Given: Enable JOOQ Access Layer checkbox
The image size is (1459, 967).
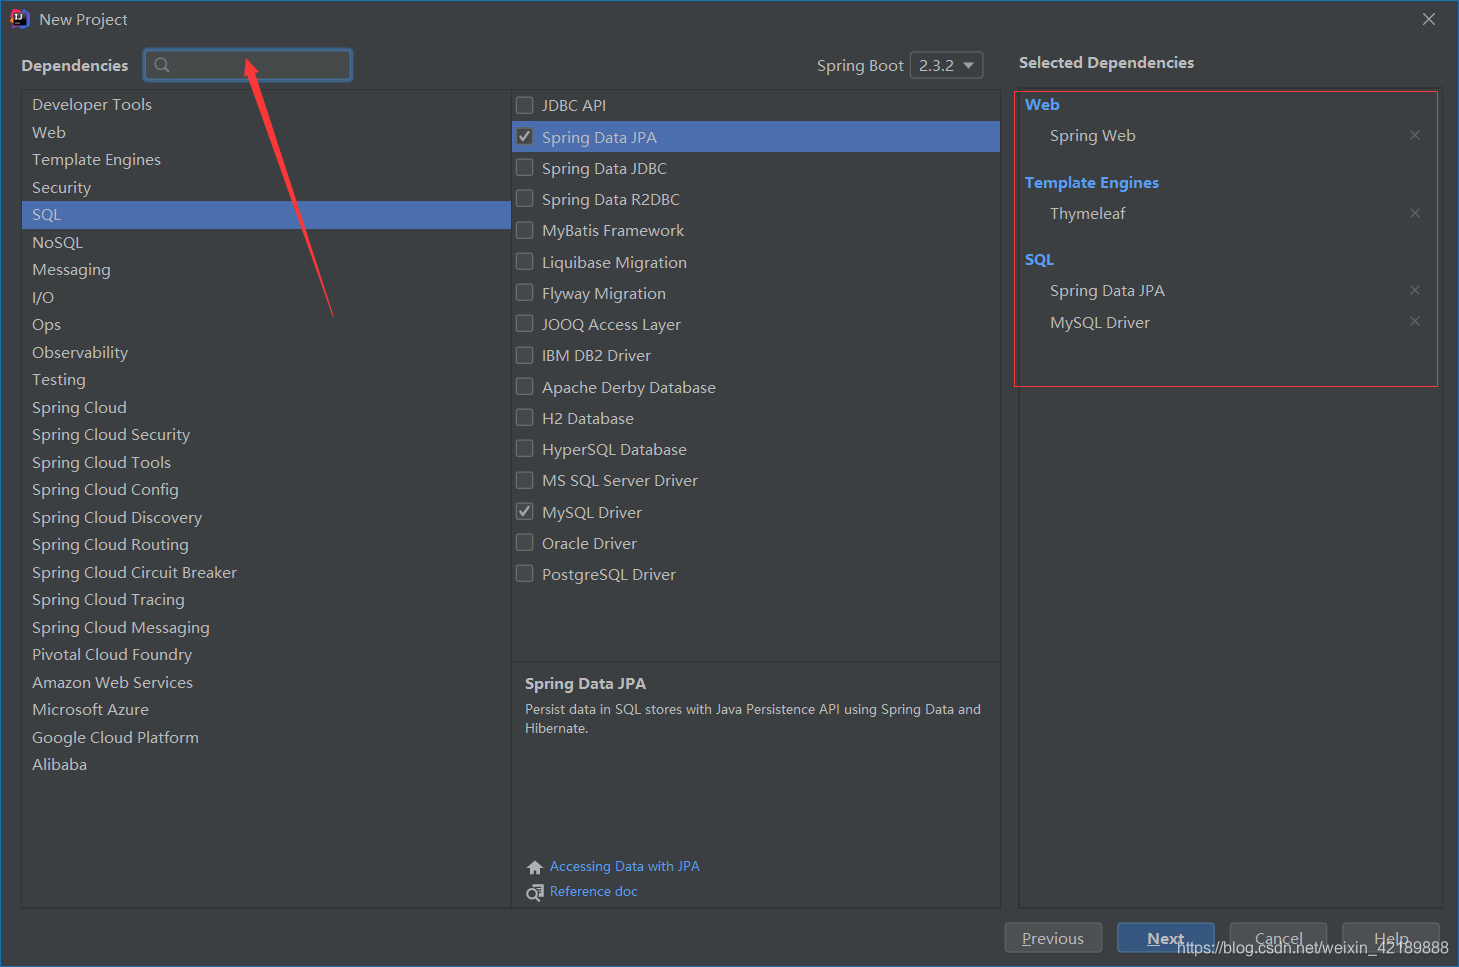Looking at the screenshot, I should coord(524,323).
